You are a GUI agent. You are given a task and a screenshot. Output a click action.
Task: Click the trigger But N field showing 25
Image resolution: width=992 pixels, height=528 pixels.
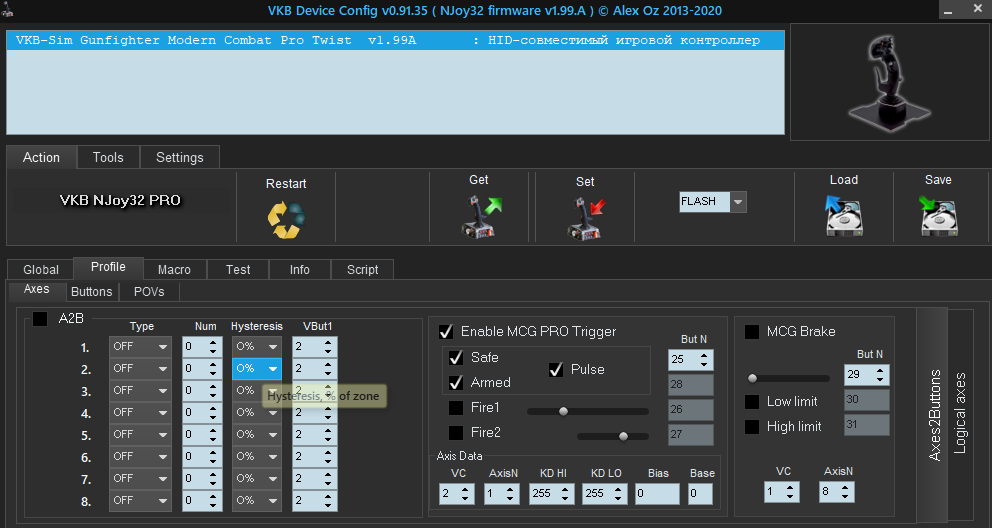pos(691,360)
